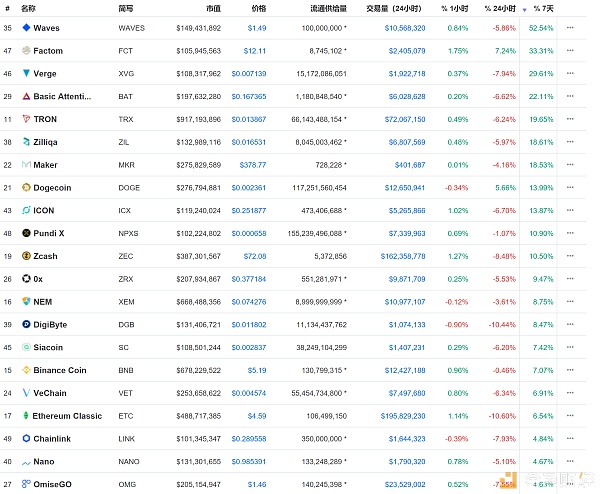Open the Ethereum Classic name link
This screenshot has height=494, width=600.
(67, 416)
